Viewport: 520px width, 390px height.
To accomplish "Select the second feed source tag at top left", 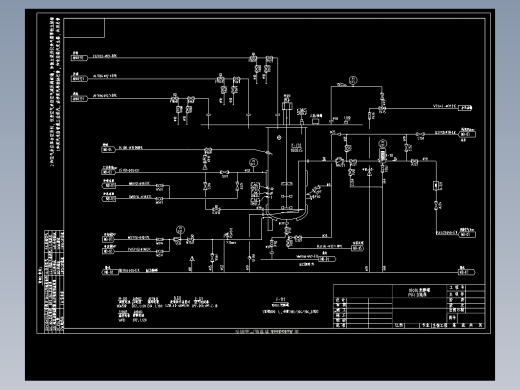I will [79, 79].
